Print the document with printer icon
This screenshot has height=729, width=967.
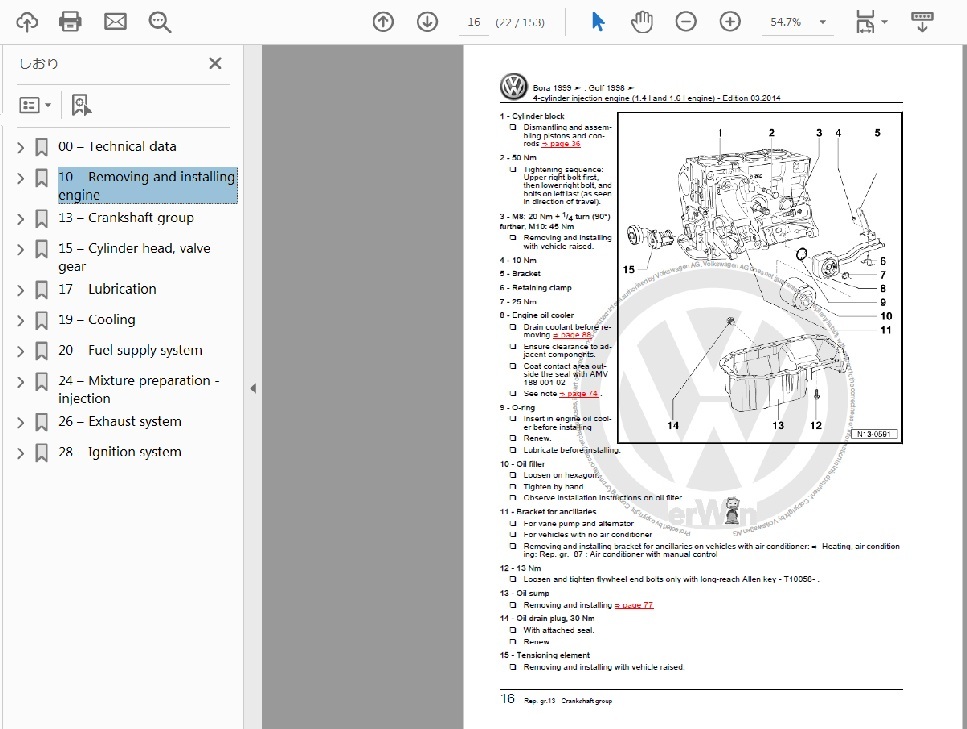[70, 22]
